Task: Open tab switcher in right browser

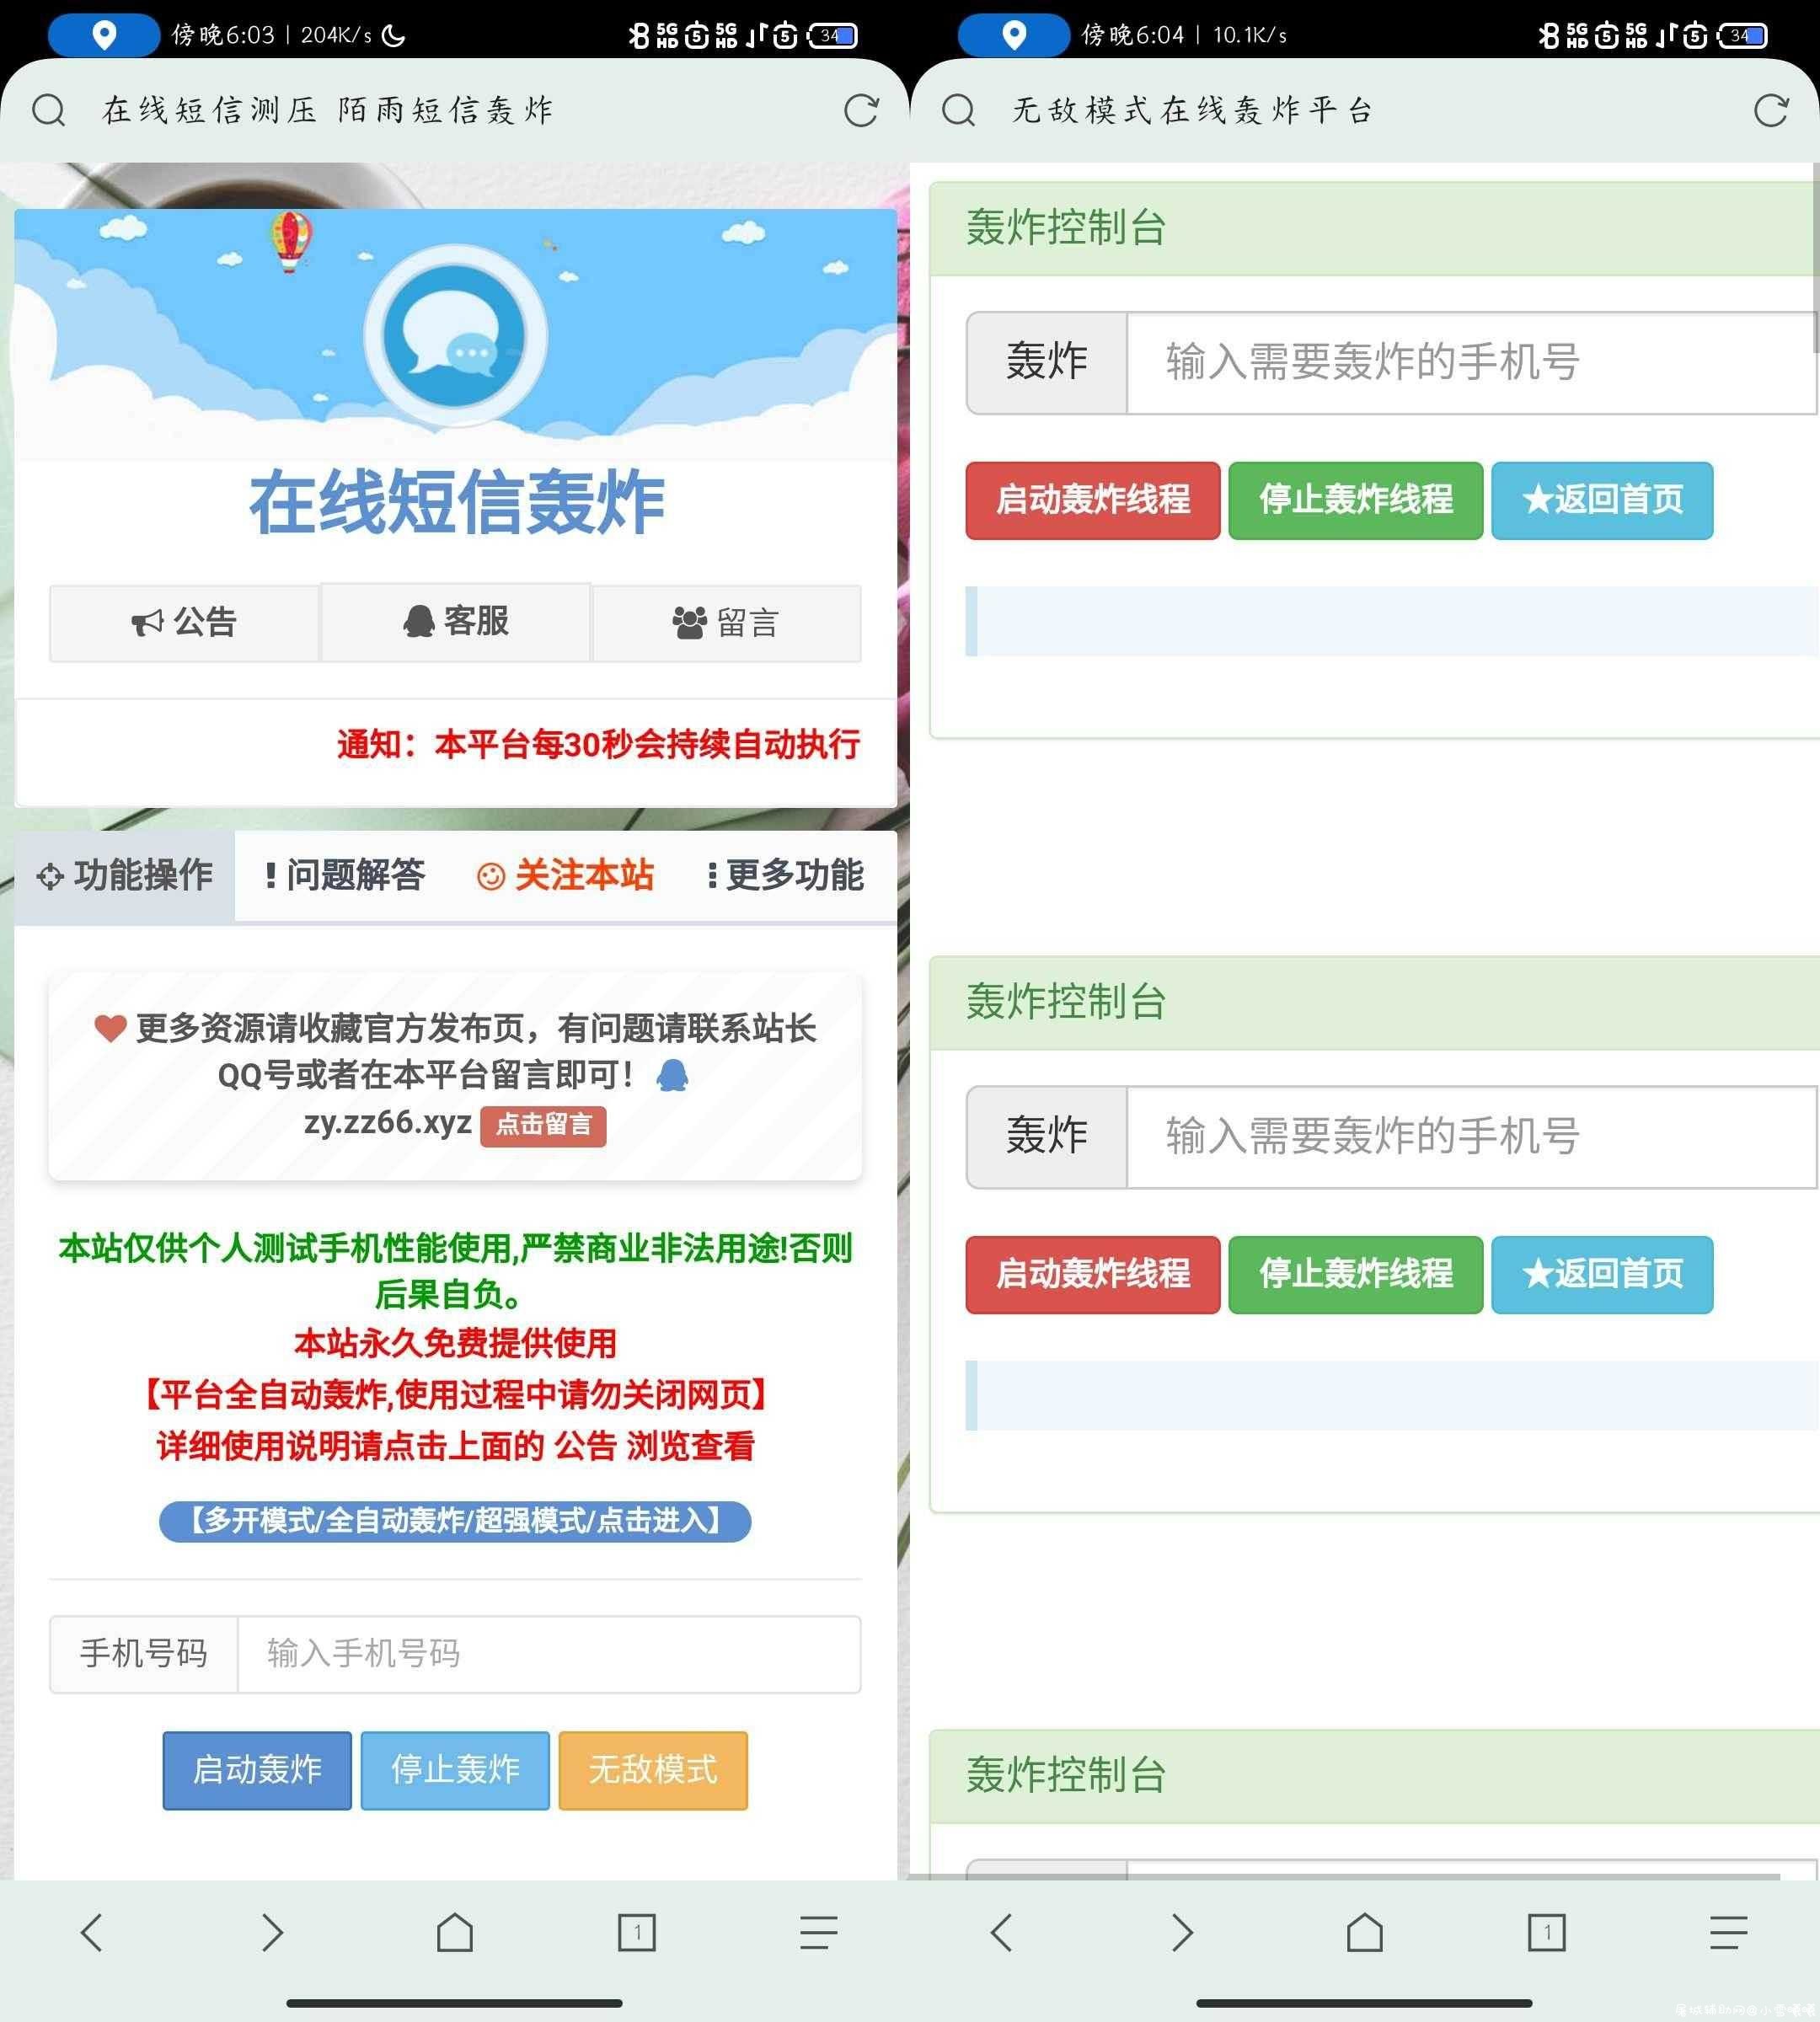Action: click(1547, 1933)
